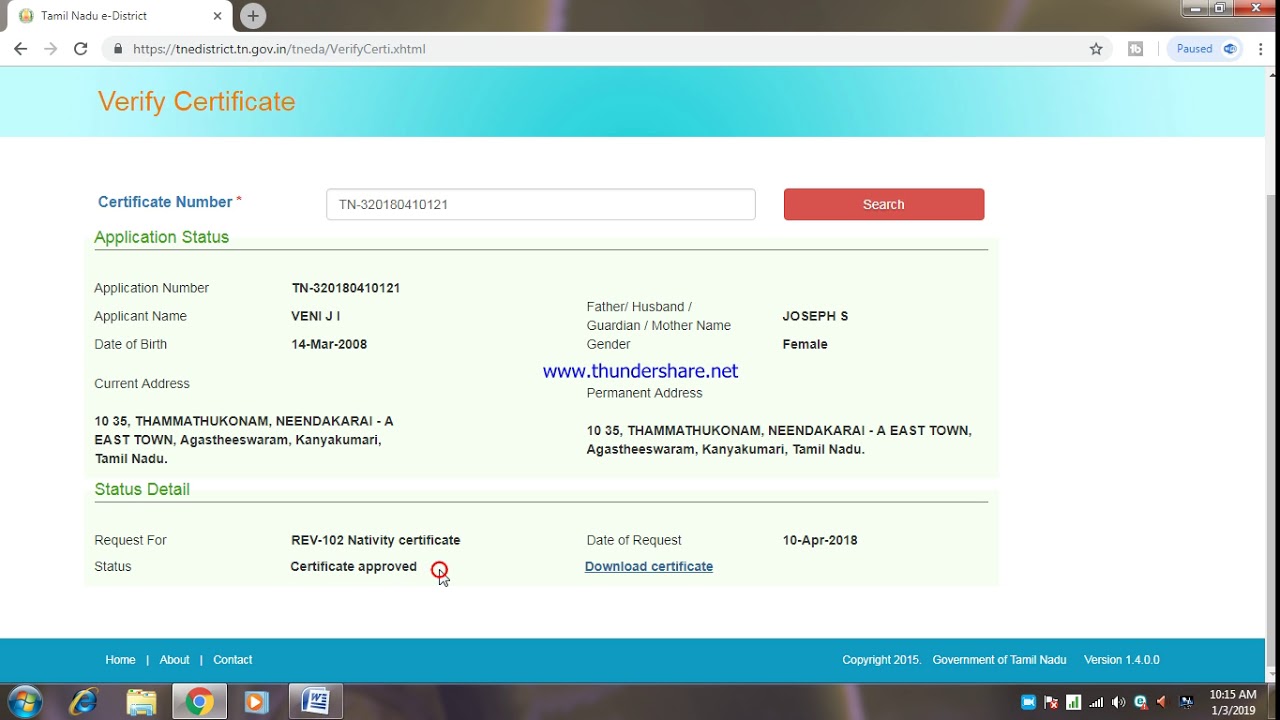Viewport: 1280px width, 720px height.
Task: Click the browser forward arrow
Action: [50, 48]
